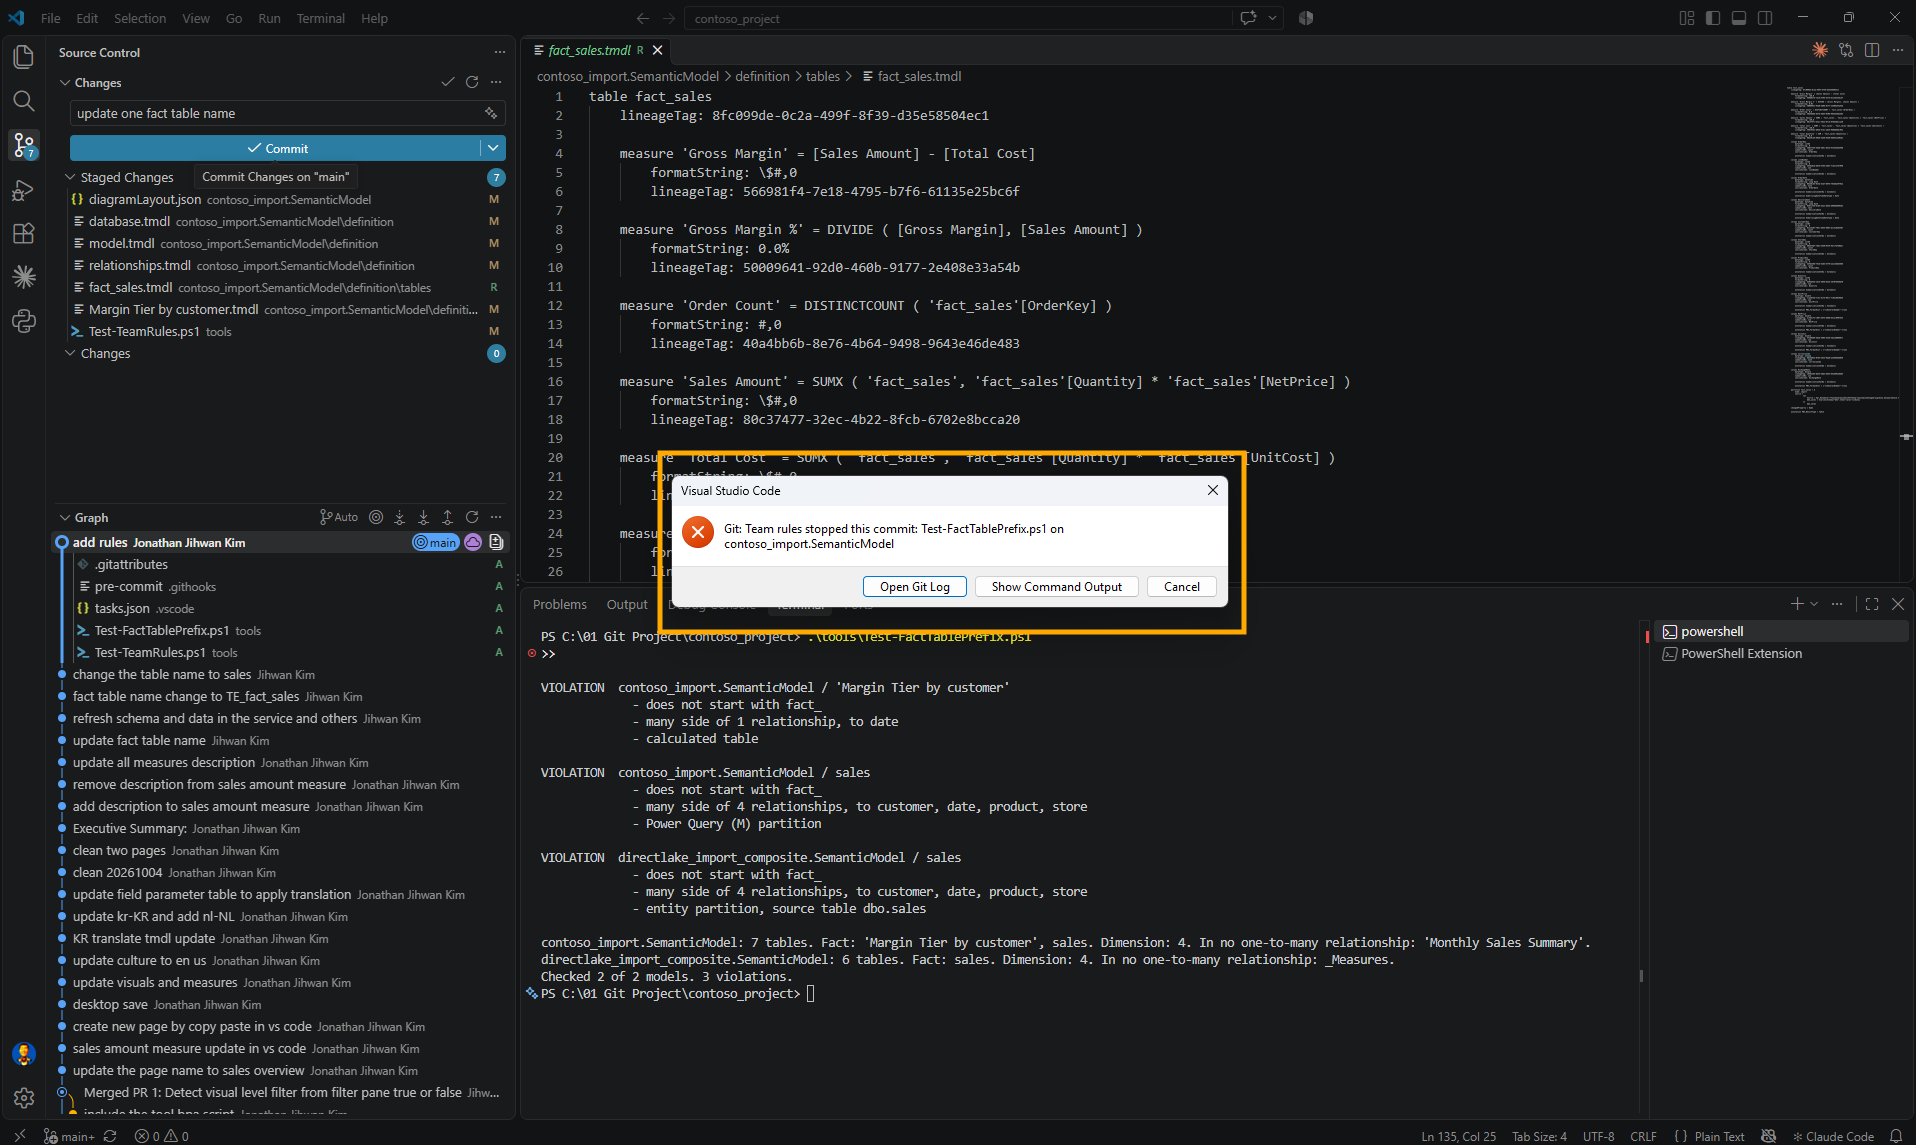The height and width of the screenshot is (1145, 1916).
Task: Click the Accounts avatar icon
Action: point(24,1054)
